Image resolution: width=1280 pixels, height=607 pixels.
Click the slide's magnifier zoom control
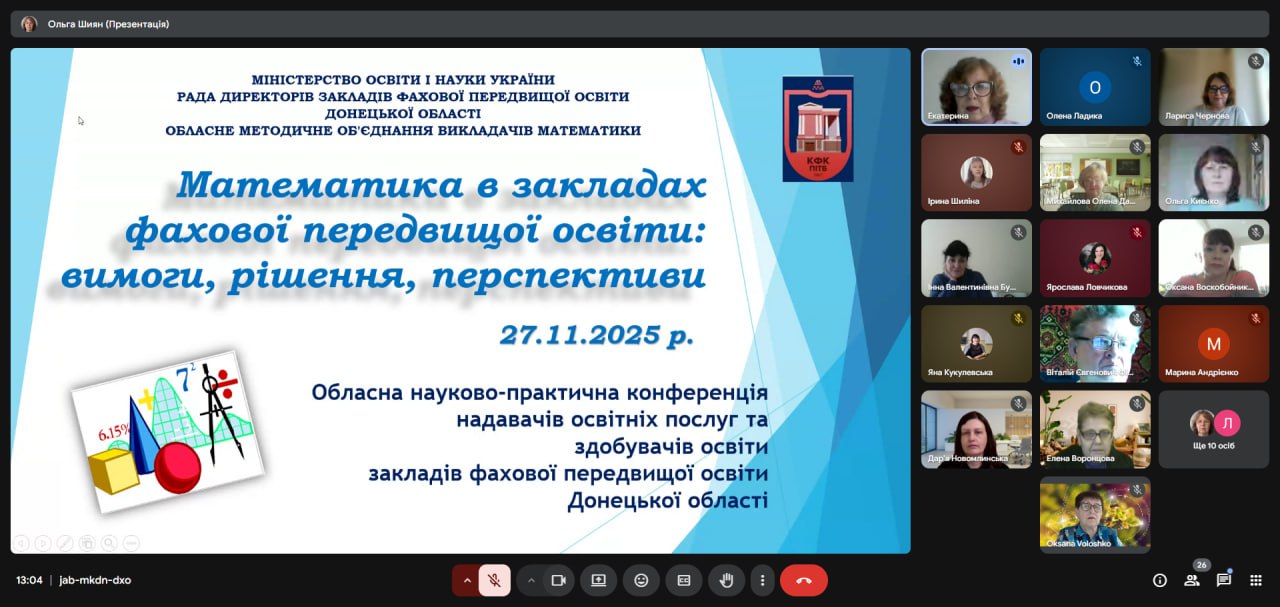[109, 543]
